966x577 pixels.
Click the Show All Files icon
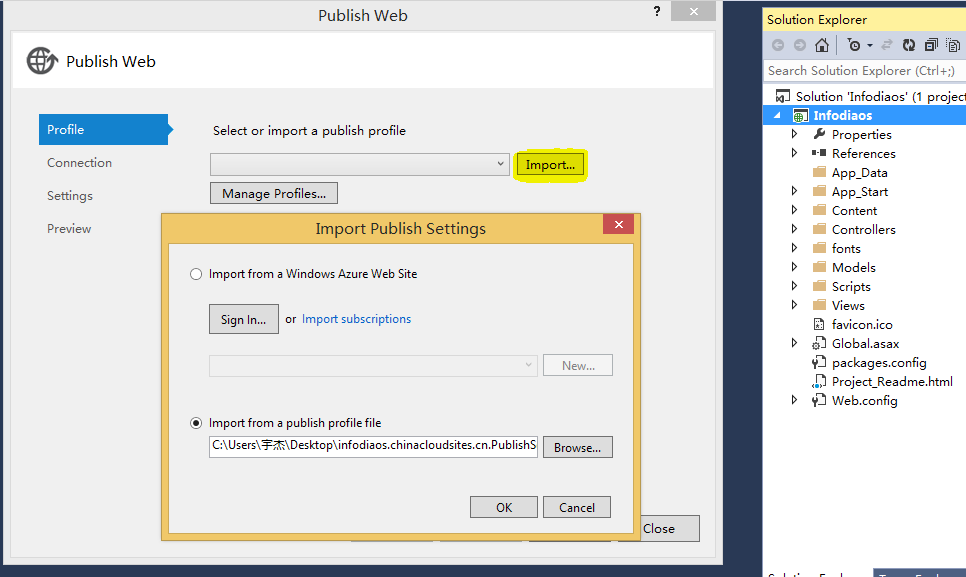click(953, 45)
